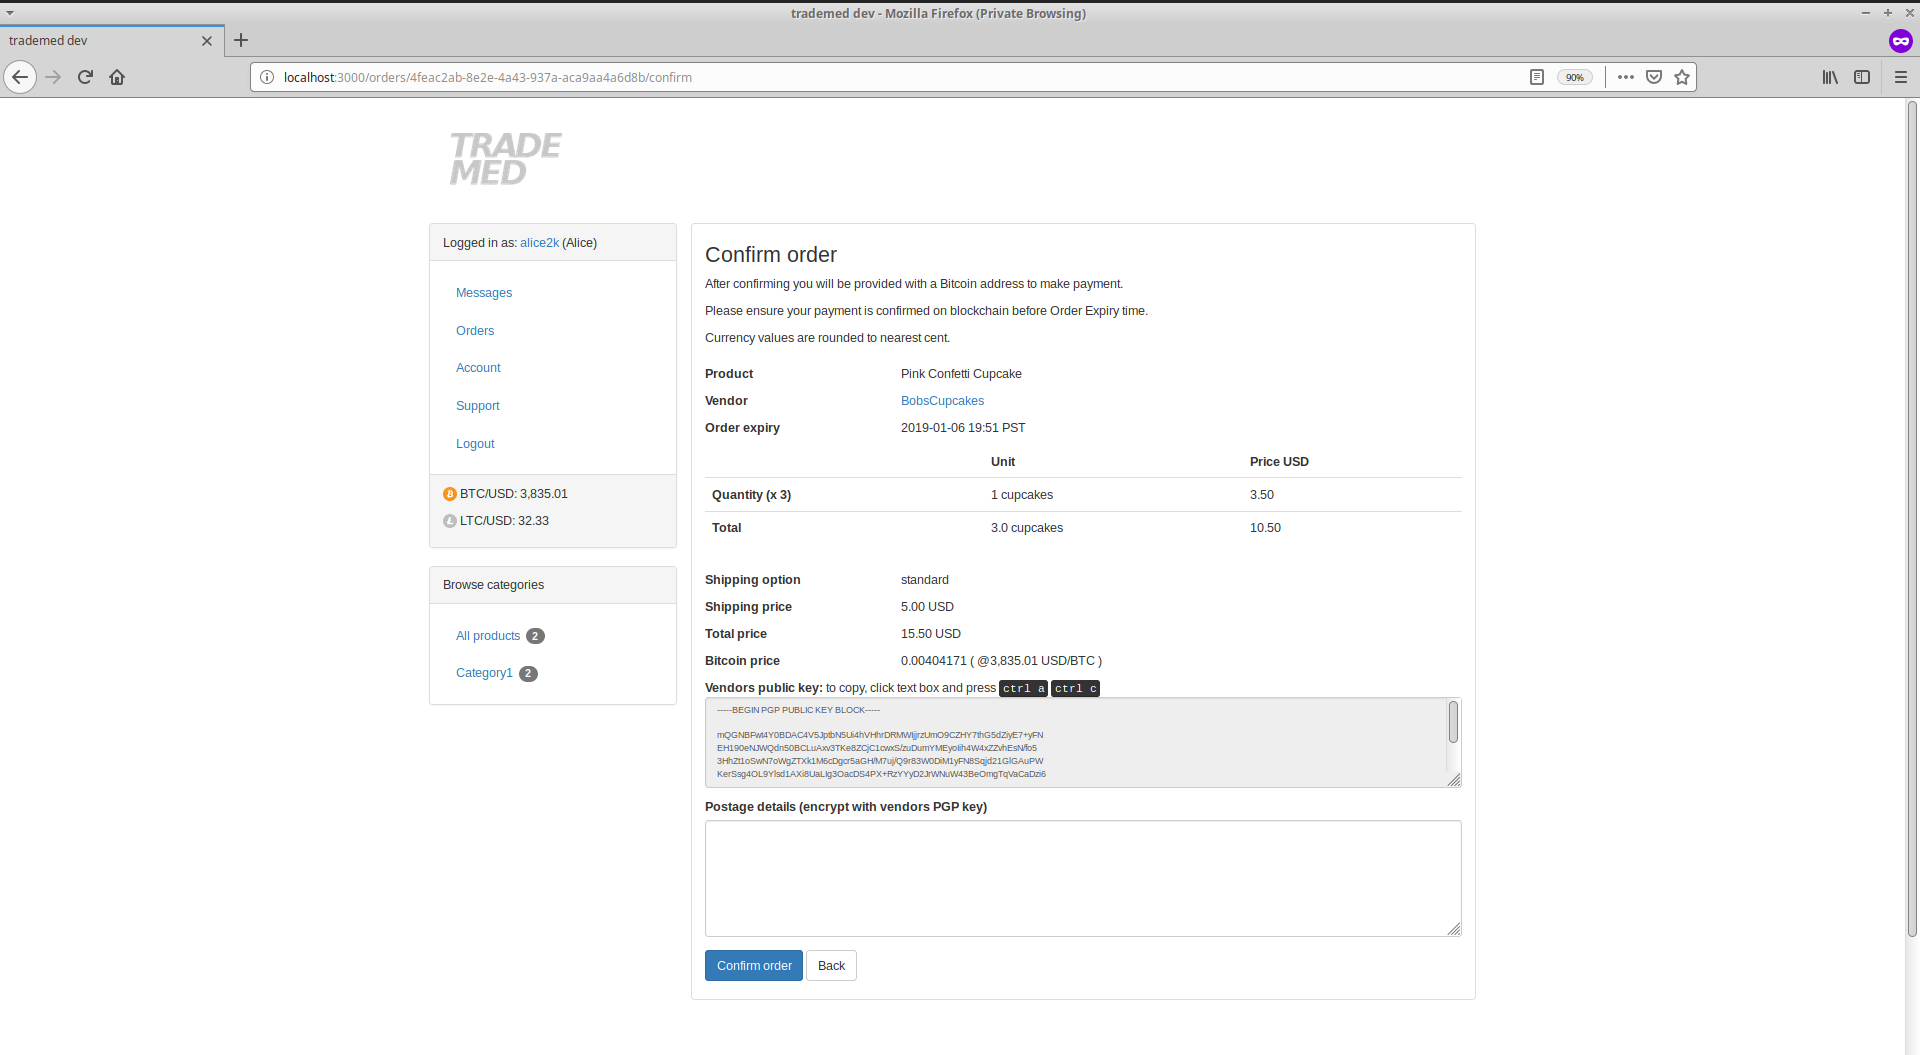Reload the current page
This screenshot has height=1055, width=1920.
tap(85, 77)
